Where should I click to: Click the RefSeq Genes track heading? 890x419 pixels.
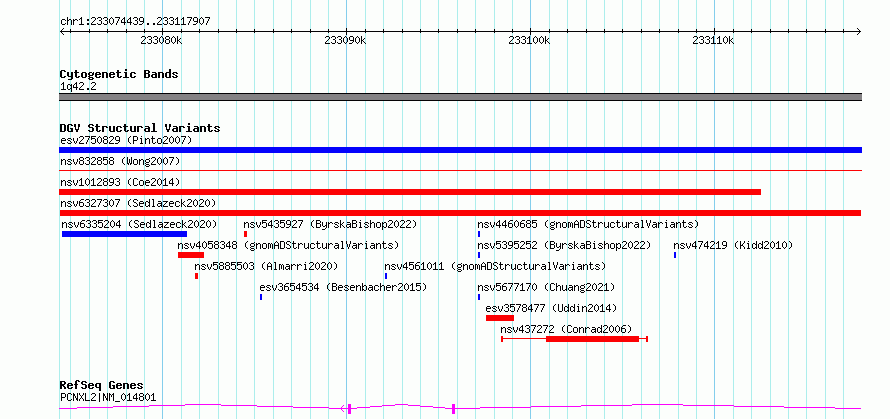coord(102,386)
